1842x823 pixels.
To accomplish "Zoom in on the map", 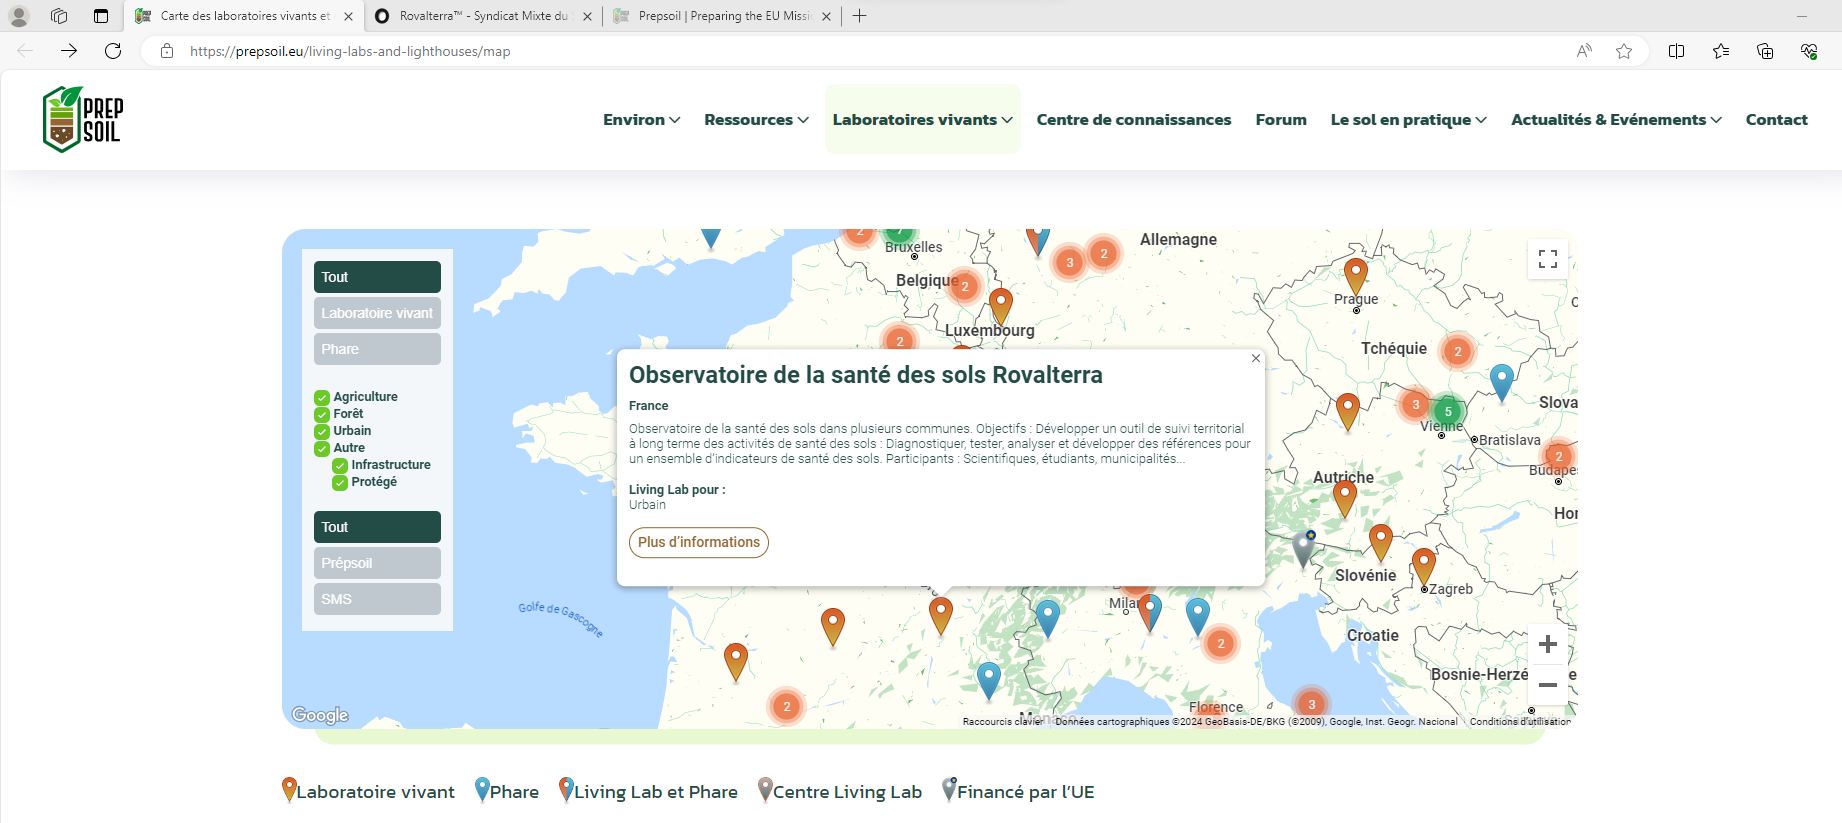I will pyautogui.click(x=1548, y=644).
